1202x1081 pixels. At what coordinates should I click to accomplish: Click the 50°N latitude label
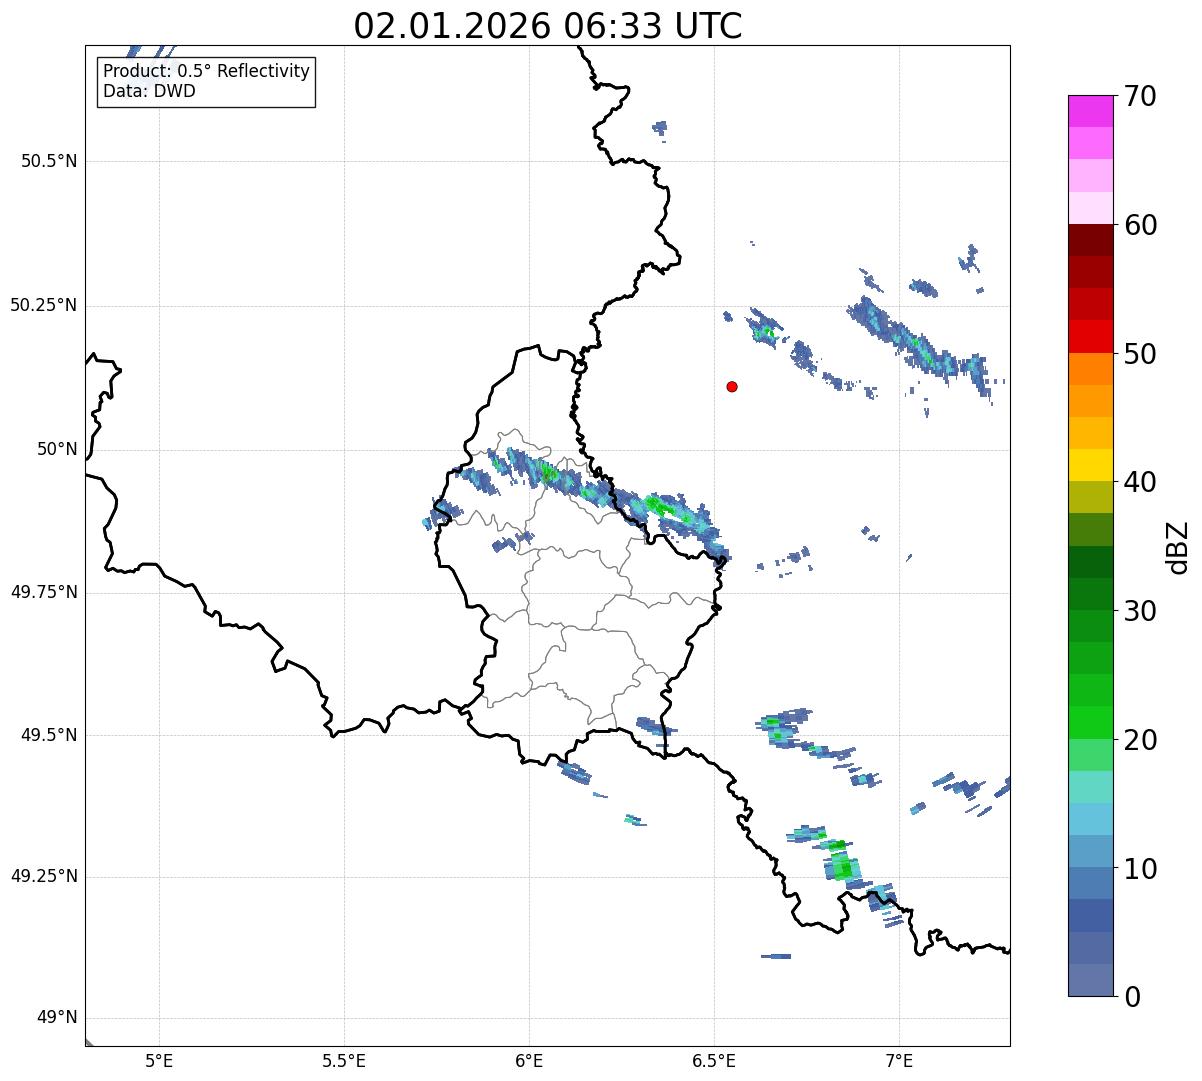tap(57, 449)
